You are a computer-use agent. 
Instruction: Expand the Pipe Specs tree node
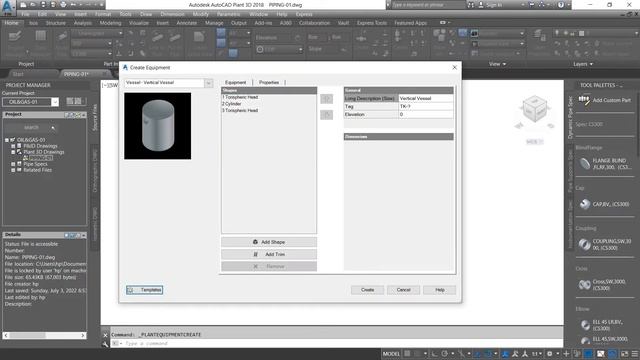tap(13, 164)
